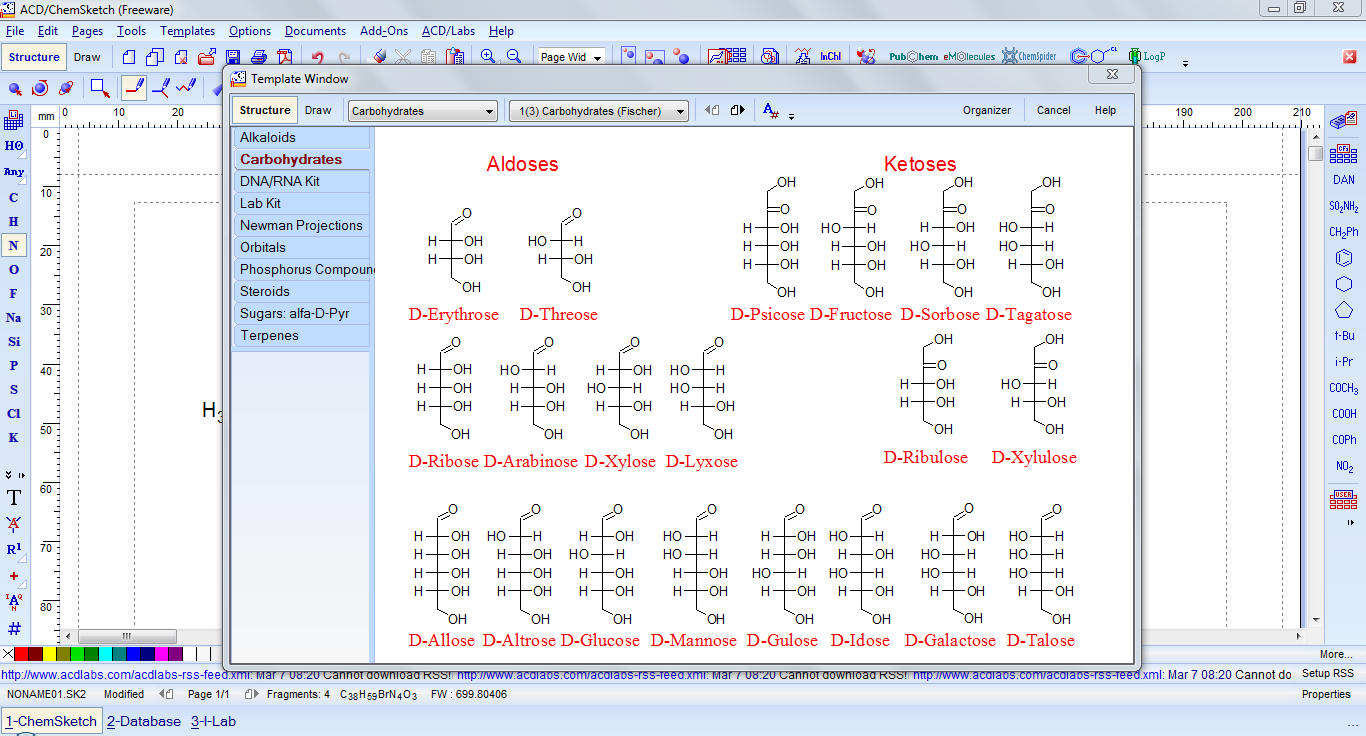Select the Carbon 'C' atom button
The width and height of the screenshot is (1366, 736).
tap(14, 197)
